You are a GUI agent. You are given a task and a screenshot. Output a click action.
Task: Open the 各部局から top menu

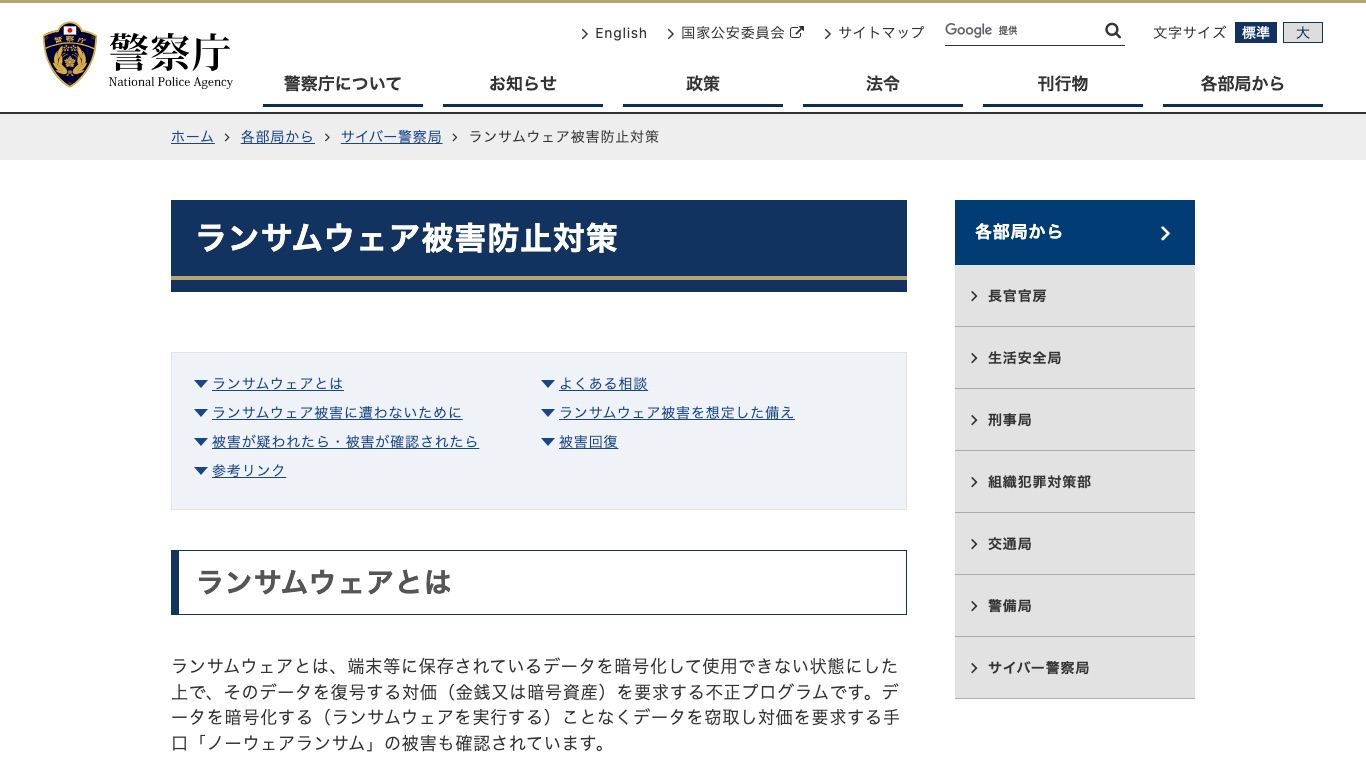[1243, 84]
